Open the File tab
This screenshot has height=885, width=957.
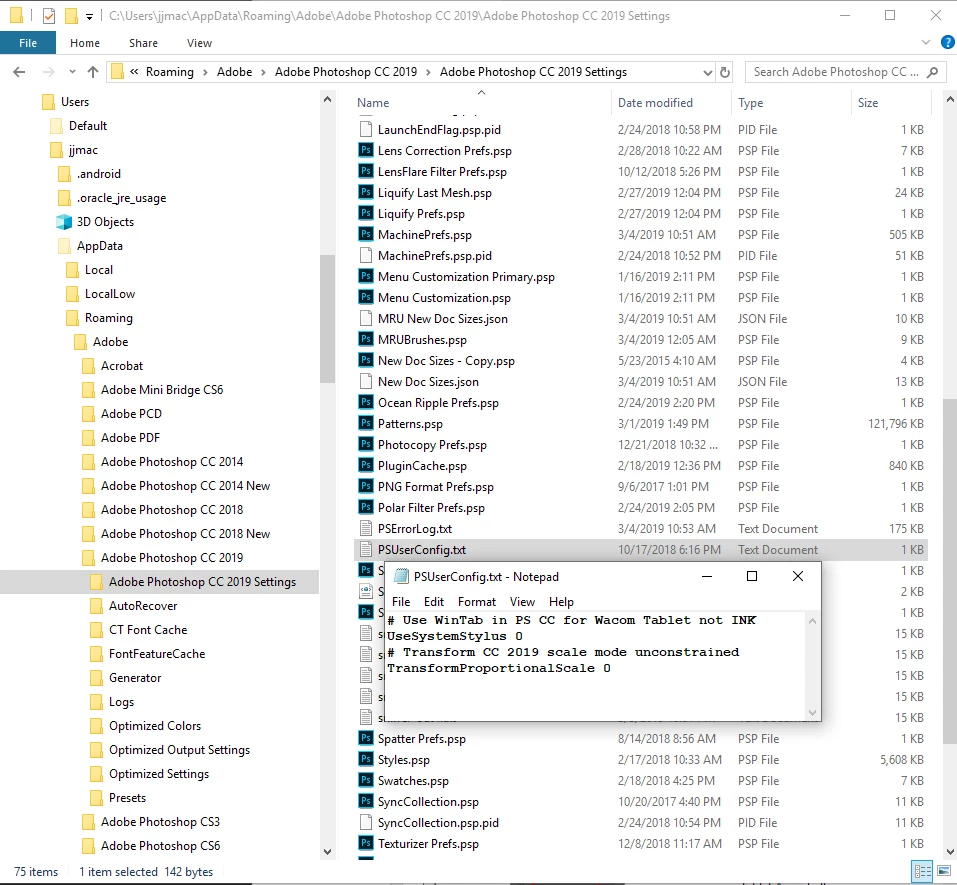pyautogui.click(x=28, y=43)
